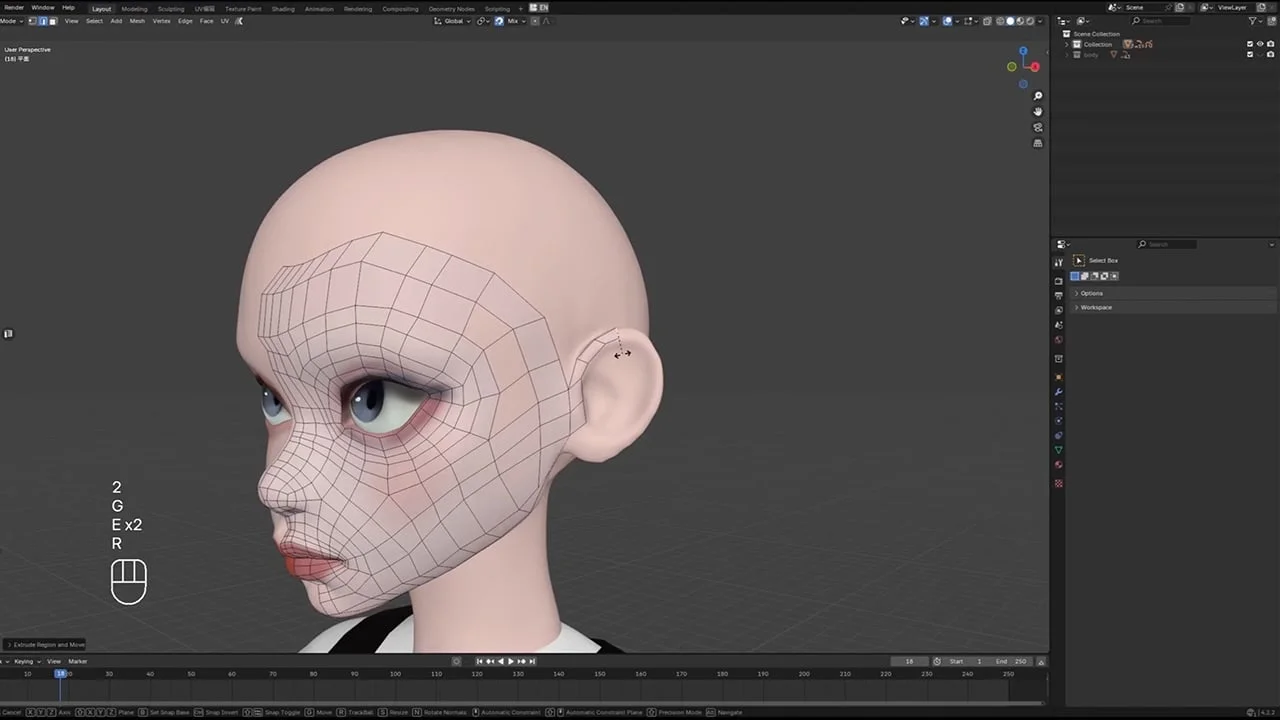The width and height of the screenshot is (1280, 720).
Task: Click the camera view icon in viewport gizmos
Action: (1038, 127)
